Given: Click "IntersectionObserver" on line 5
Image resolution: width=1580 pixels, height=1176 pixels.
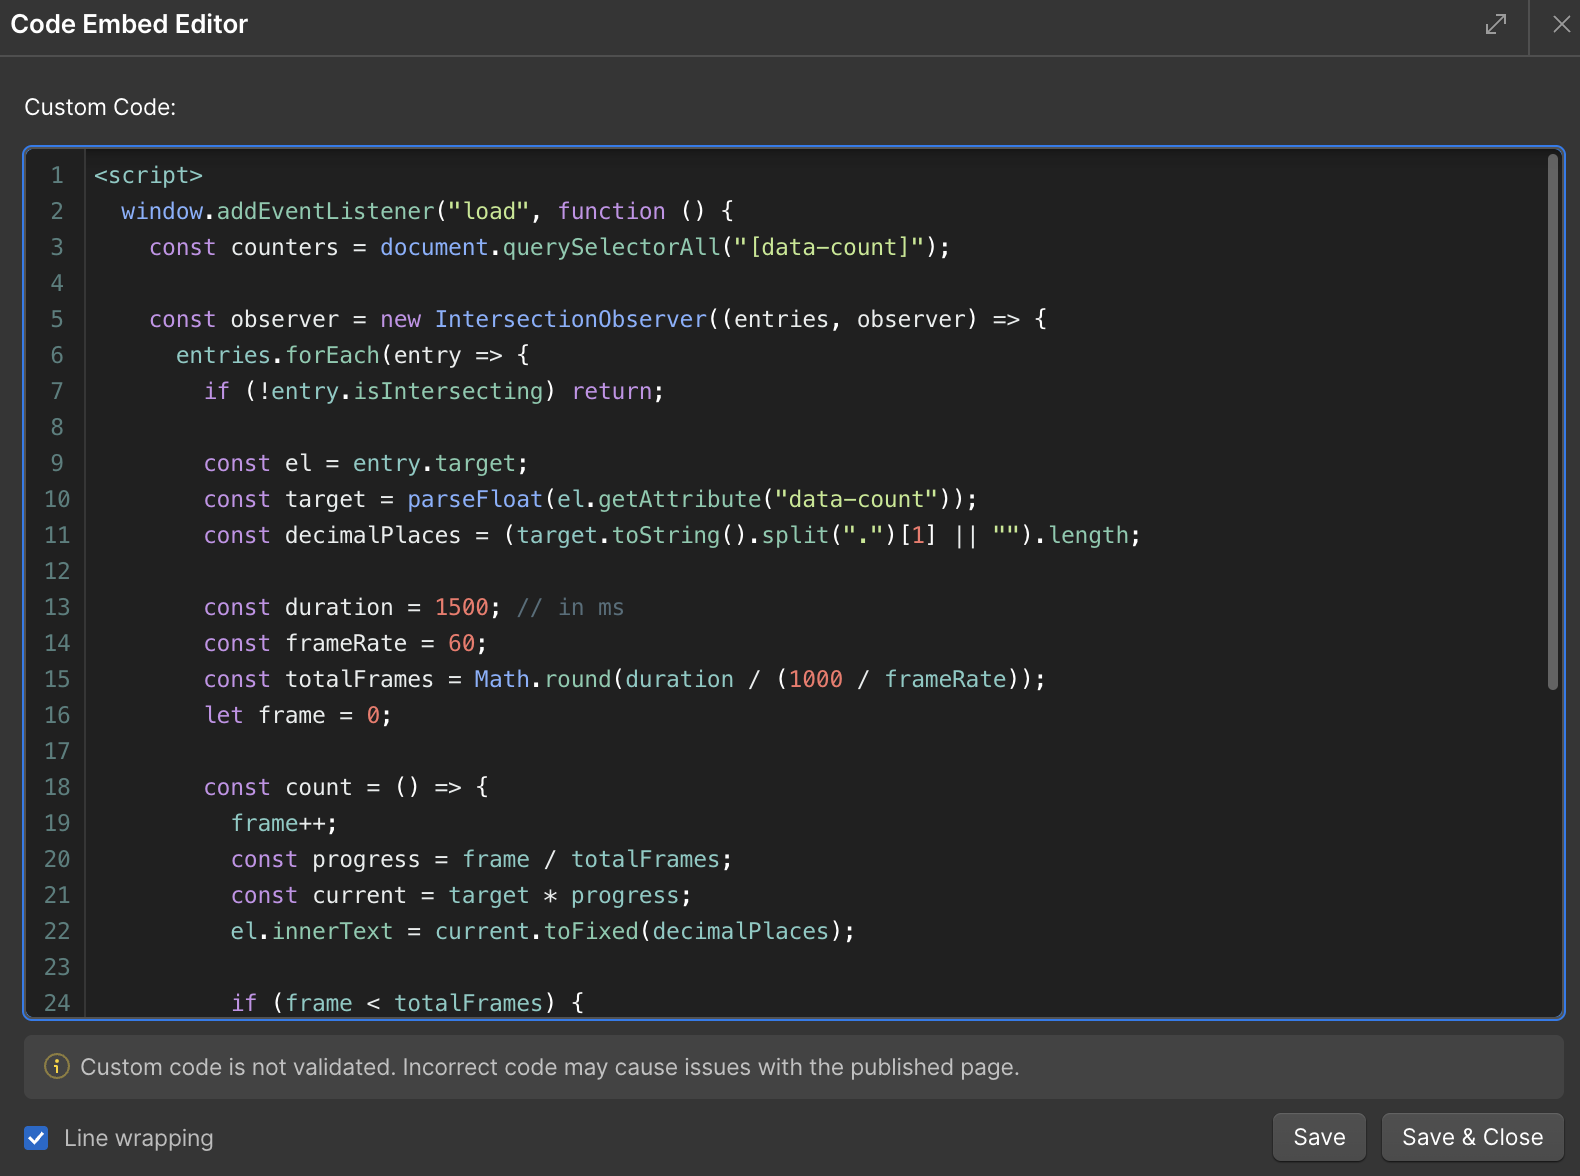Looking at the screenshot, I should click(571, 319).
